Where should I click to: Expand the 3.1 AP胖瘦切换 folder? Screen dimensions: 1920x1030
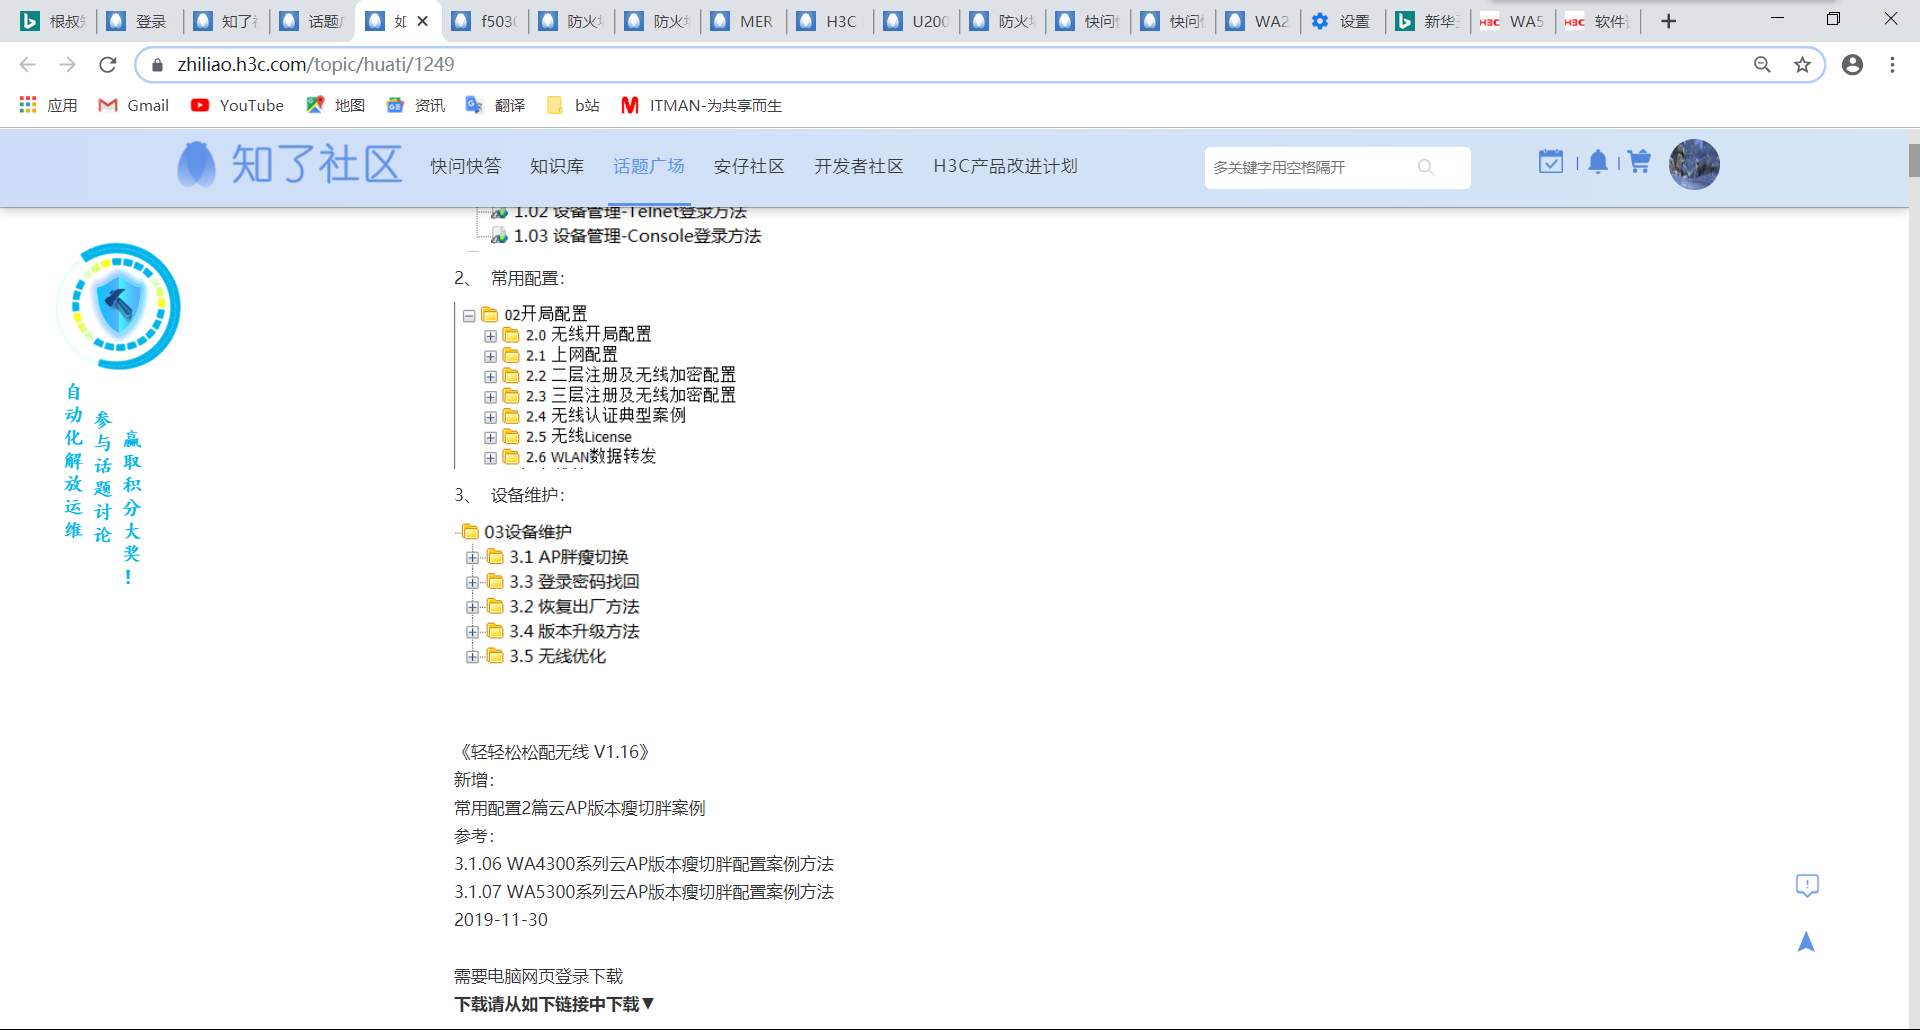tap(472, 557)
